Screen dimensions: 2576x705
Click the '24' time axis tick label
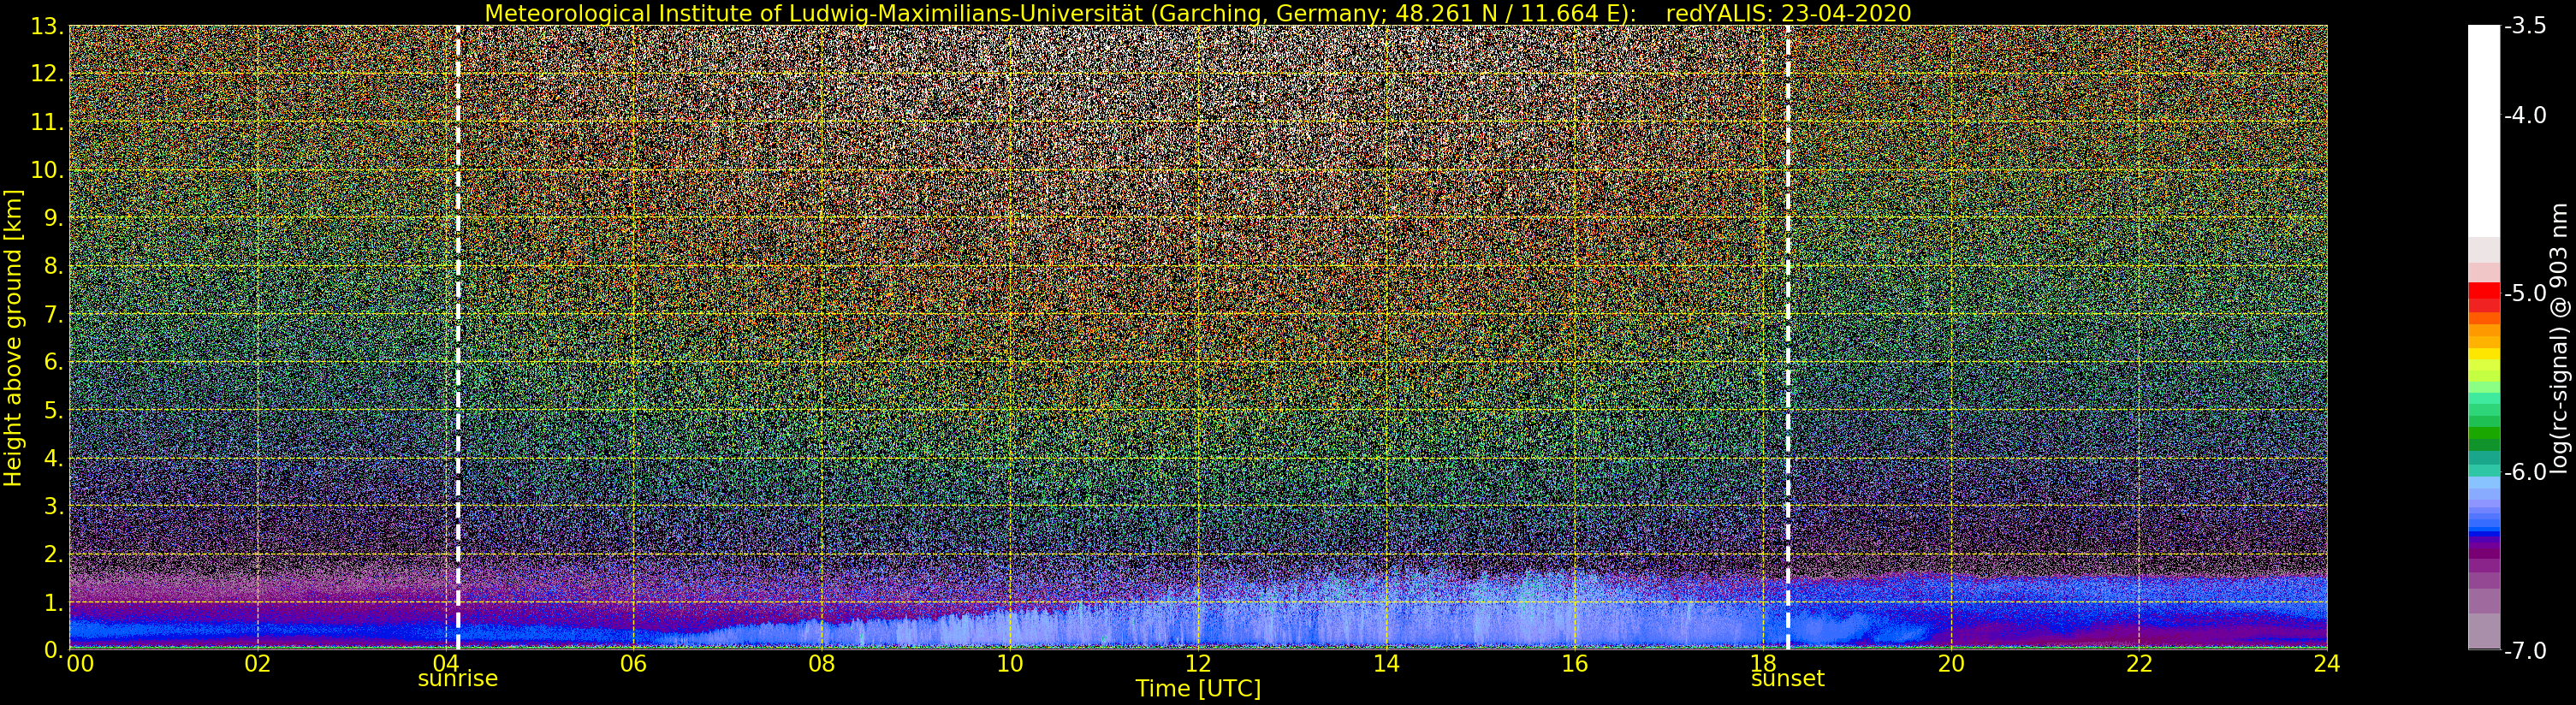2327,663
